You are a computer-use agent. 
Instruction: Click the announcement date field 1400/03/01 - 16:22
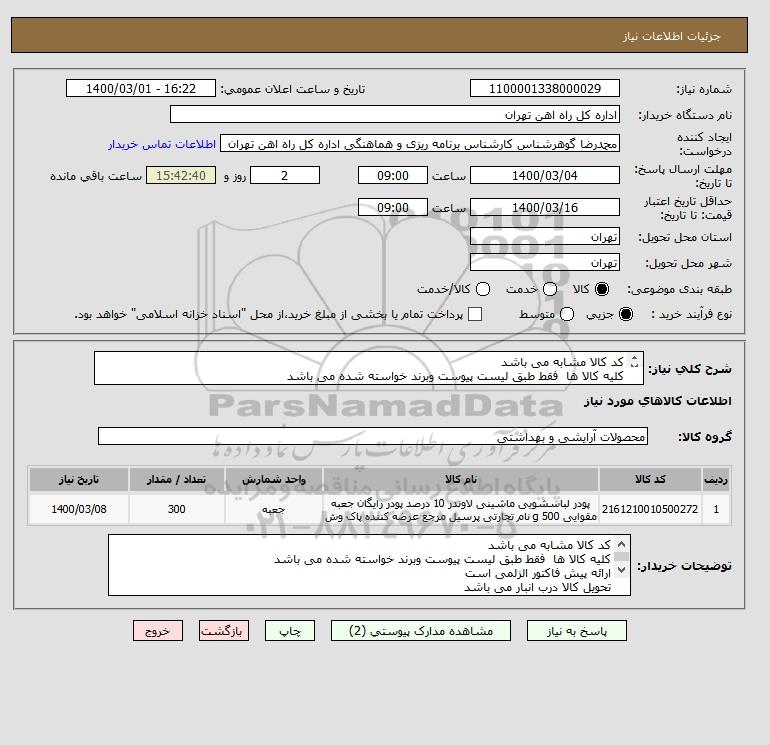pos(141,88)
